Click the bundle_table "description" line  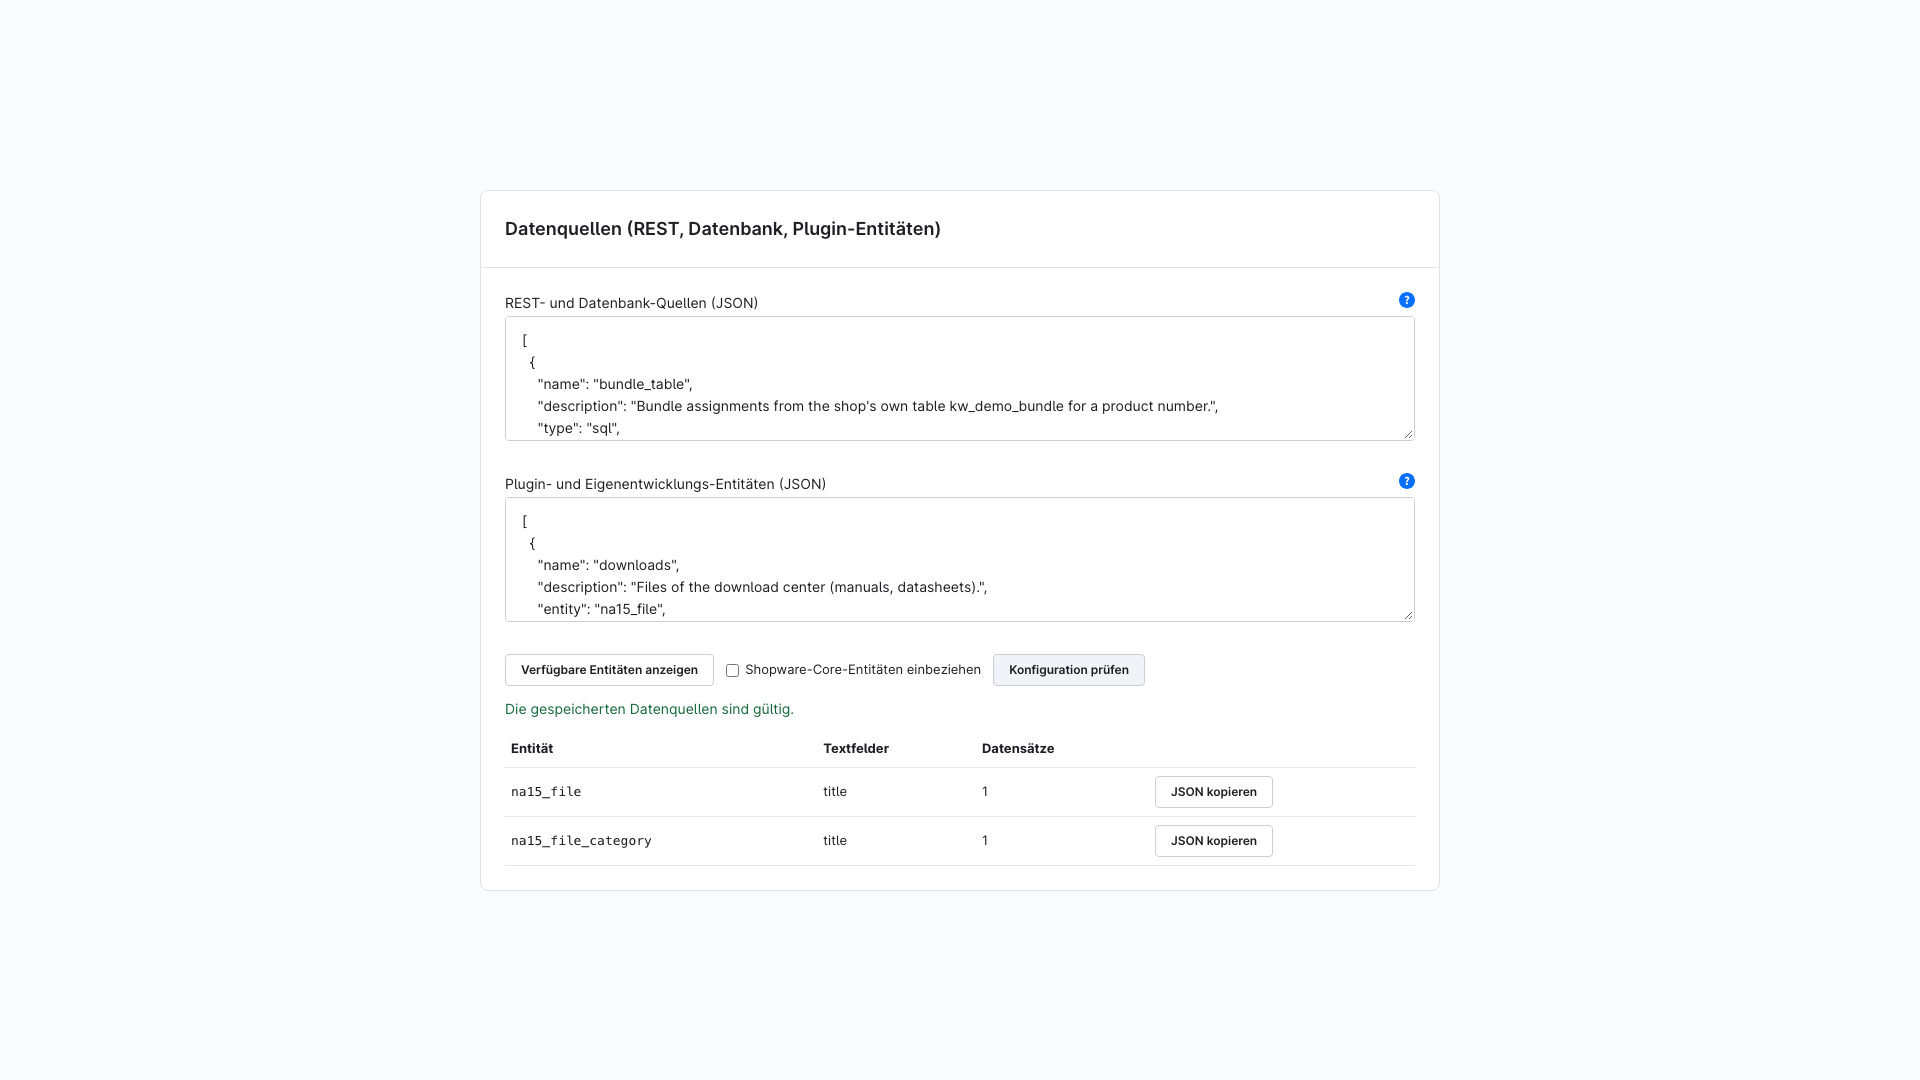(x=877, y=406)
